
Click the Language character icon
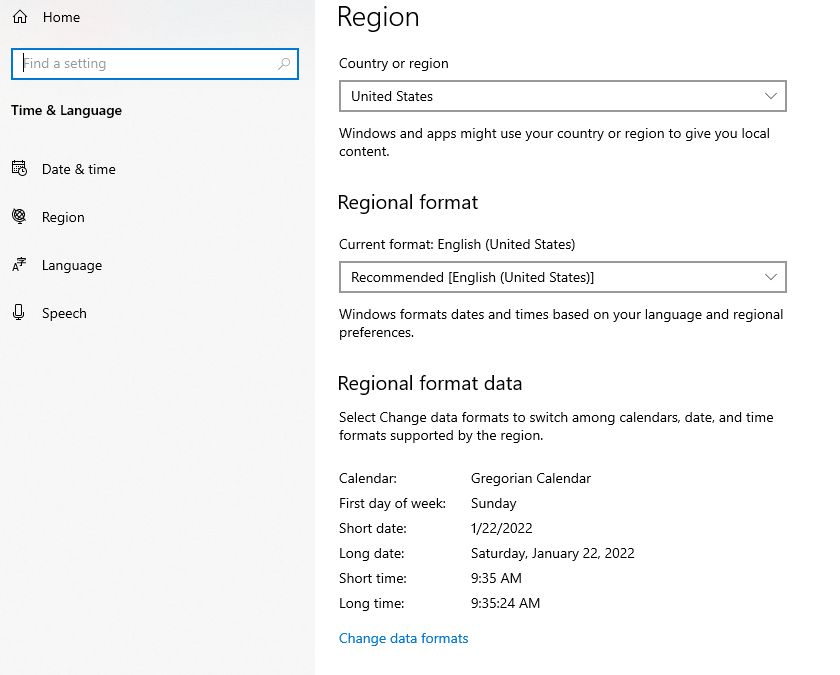tap(19, 265)
